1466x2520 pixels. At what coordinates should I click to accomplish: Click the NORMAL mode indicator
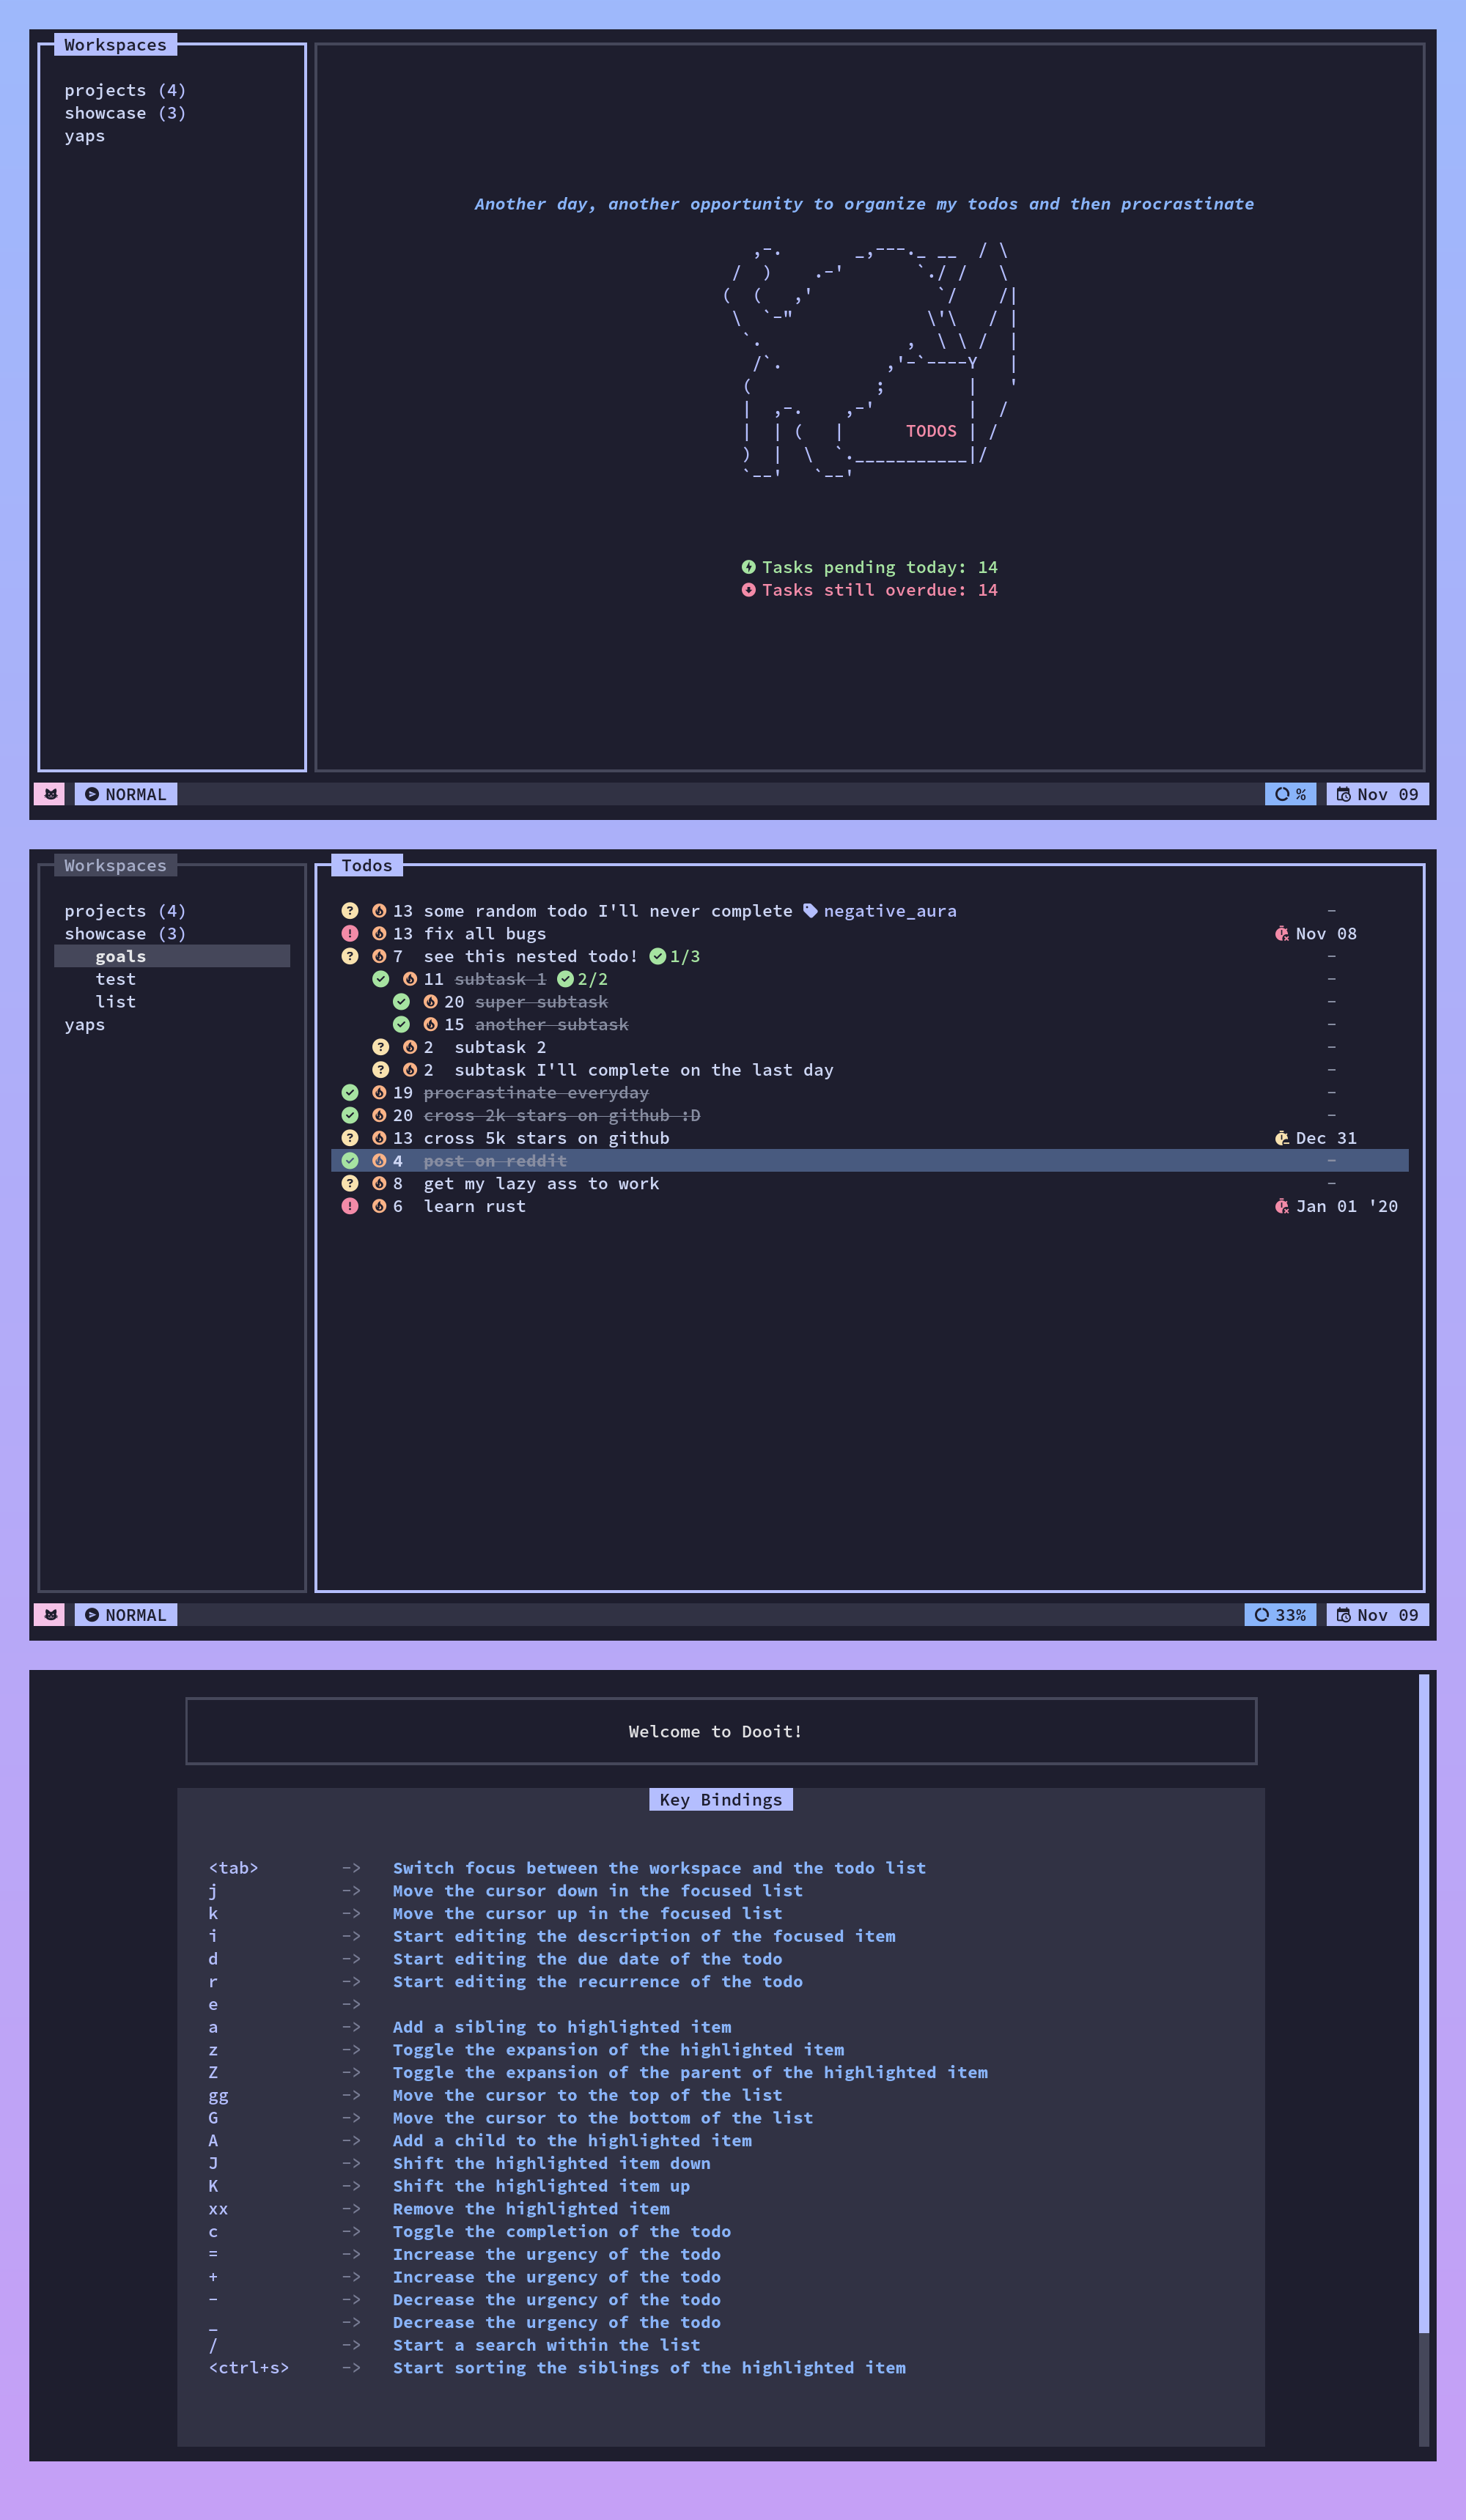(x=126, y=1614)
